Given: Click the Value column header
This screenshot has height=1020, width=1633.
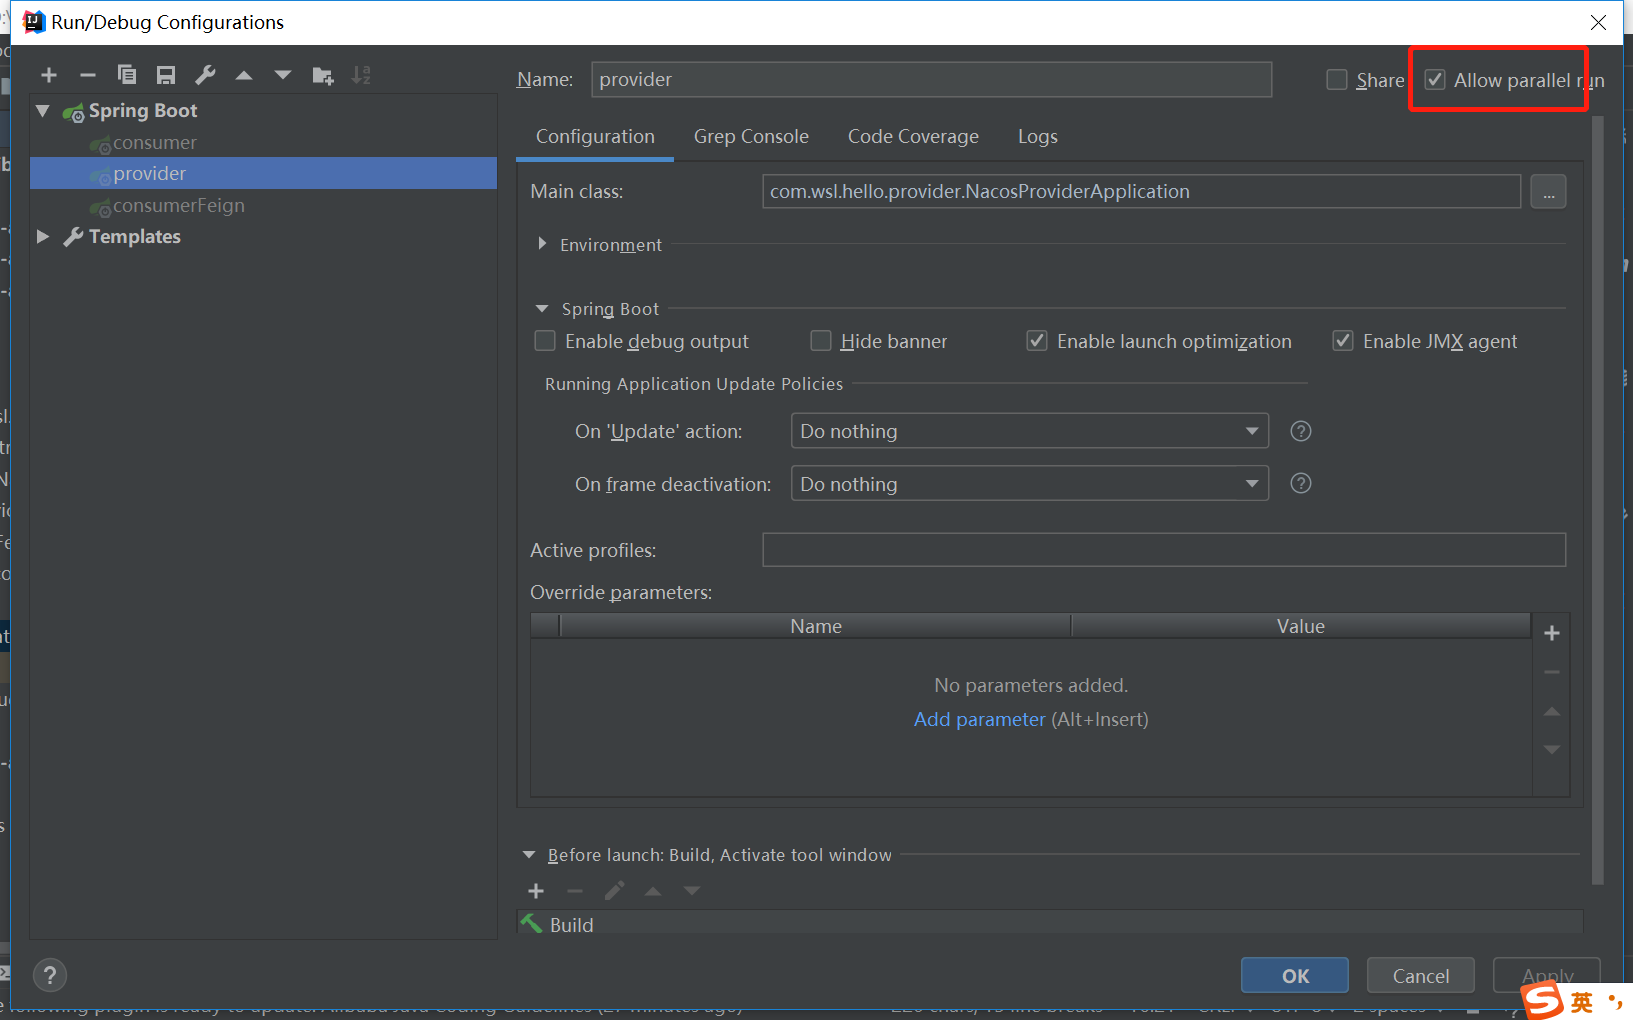Looking at the screenshot, I should pyautogui.click(x=1300, y=626).
